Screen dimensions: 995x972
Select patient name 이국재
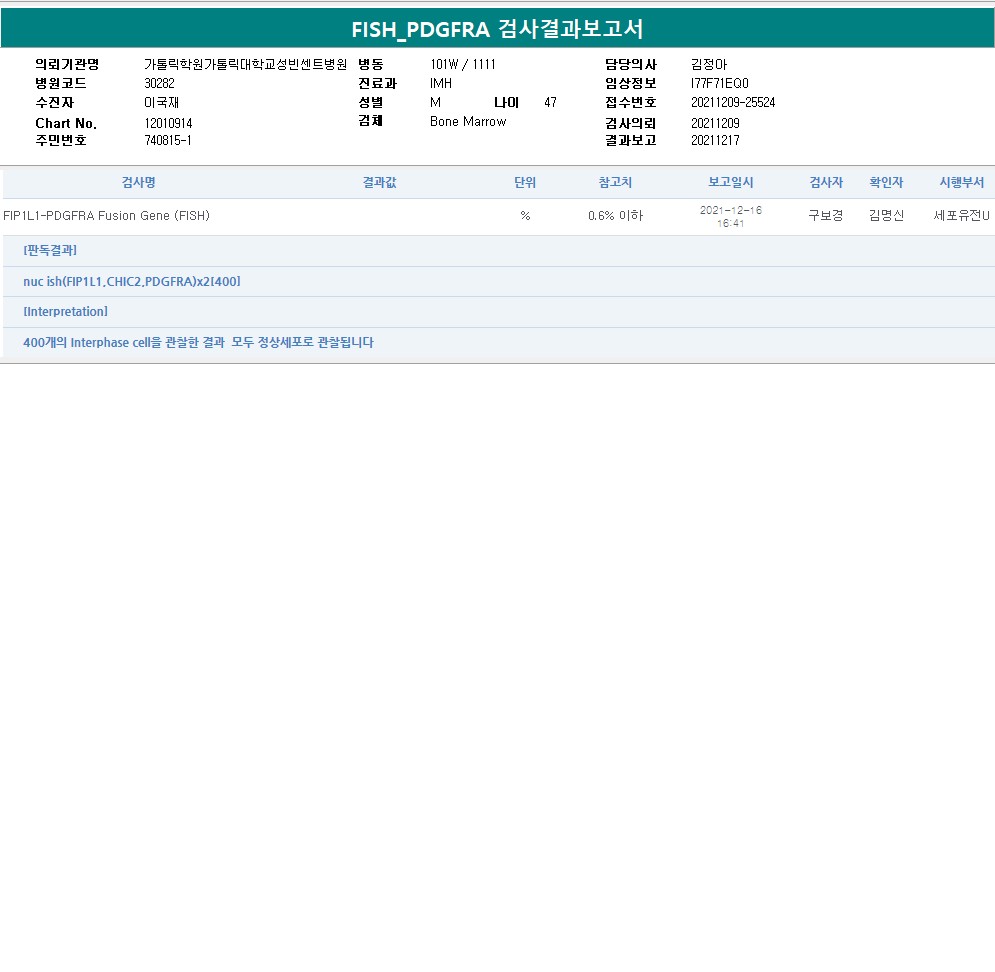click(x=161, y=102)
